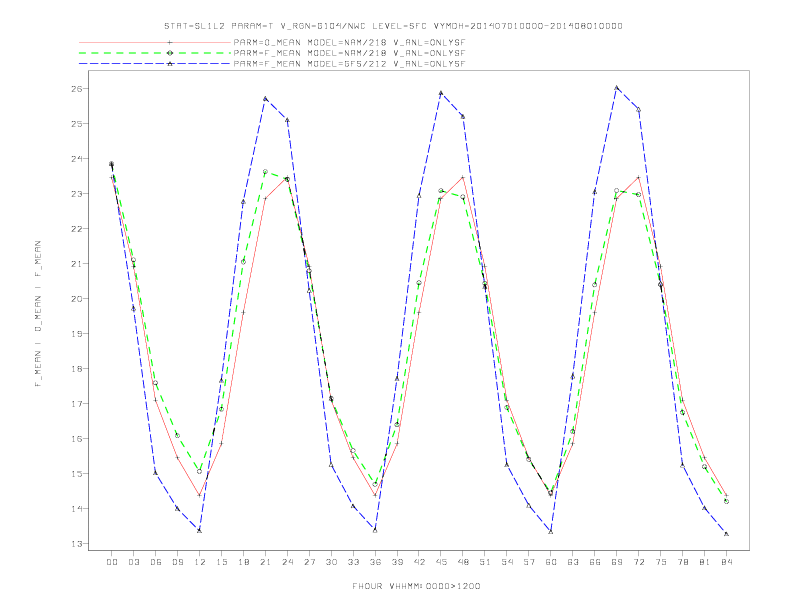Click the blue dashed legend line sample

click(x=155, y=64)
